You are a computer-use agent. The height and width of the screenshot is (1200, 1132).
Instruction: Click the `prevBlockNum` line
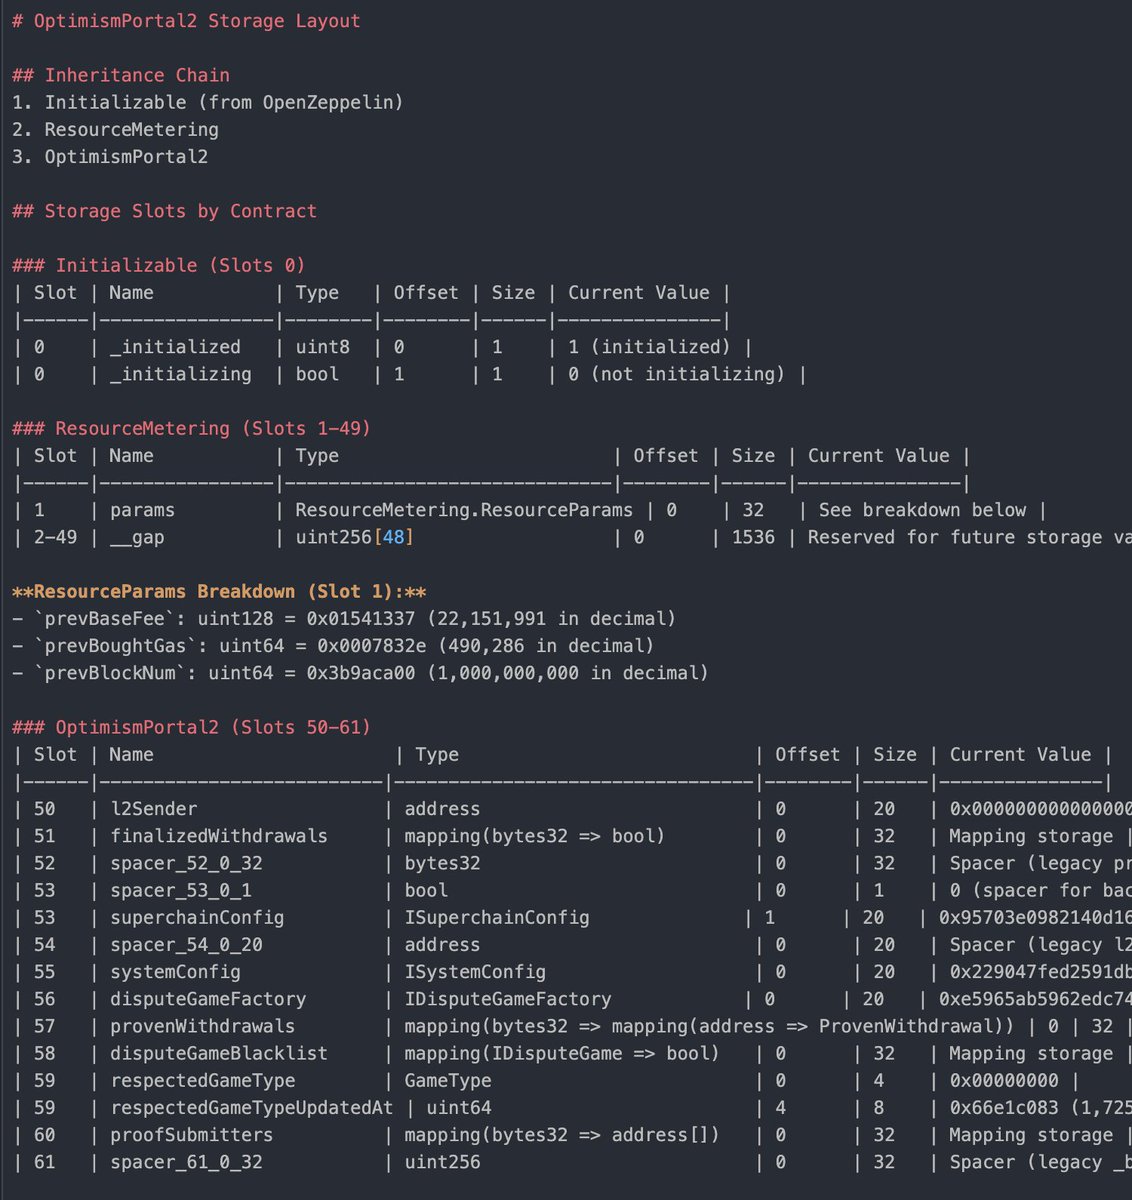tap(360, 672)
